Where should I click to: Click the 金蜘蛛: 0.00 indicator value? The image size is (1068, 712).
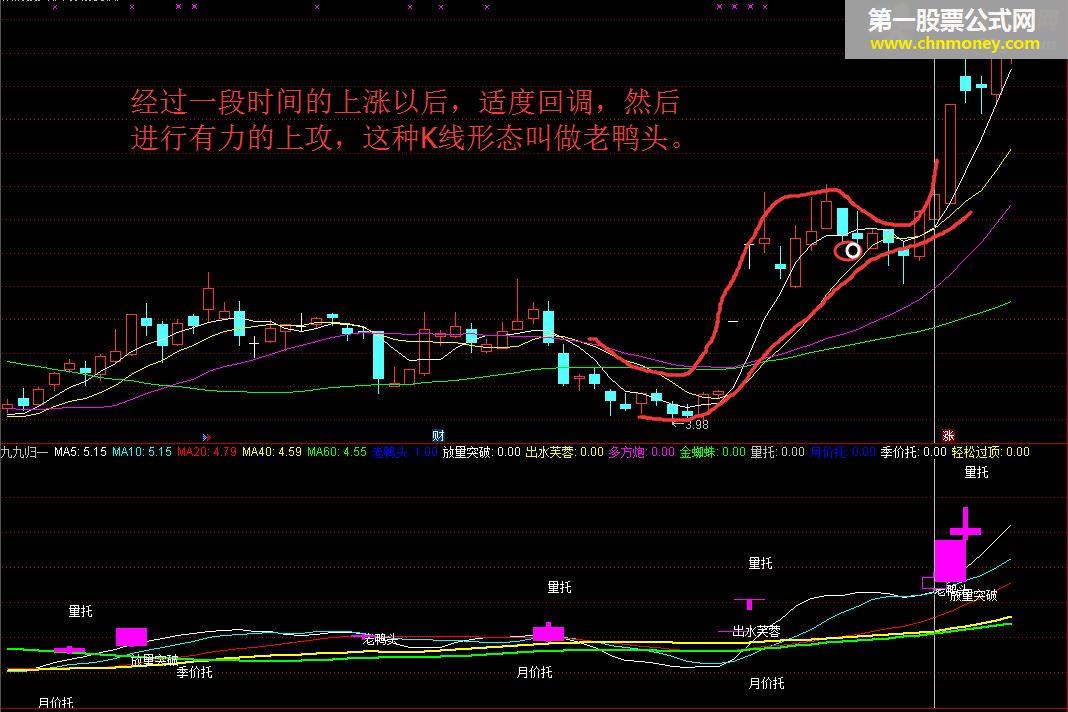point(712,452)
